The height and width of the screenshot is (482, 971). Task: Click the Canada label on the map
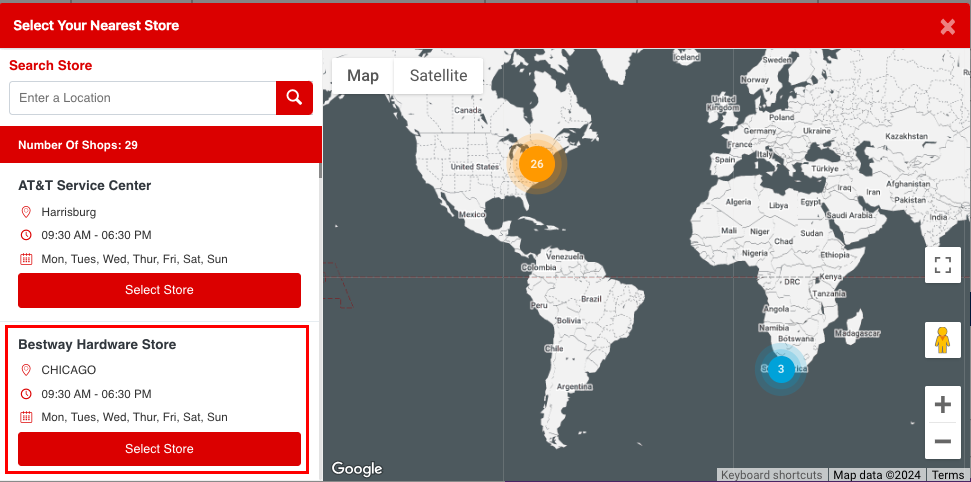point(468,110)
